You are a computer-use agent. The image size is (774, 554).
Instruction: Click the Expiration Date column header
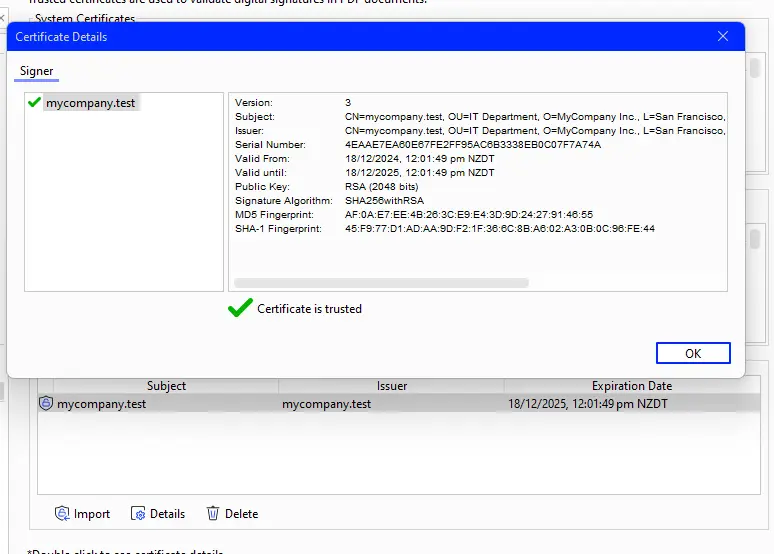tap(632, 386)
